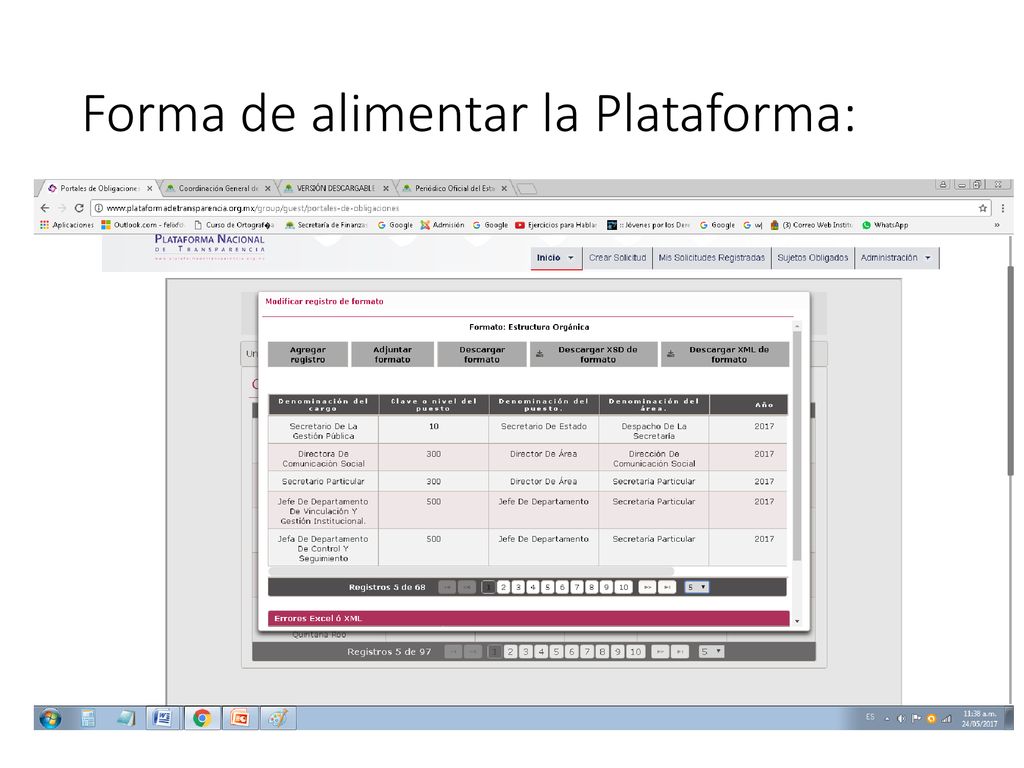
Task: Go to page 10 of 68 registros
Action: (x=623, y=587)
